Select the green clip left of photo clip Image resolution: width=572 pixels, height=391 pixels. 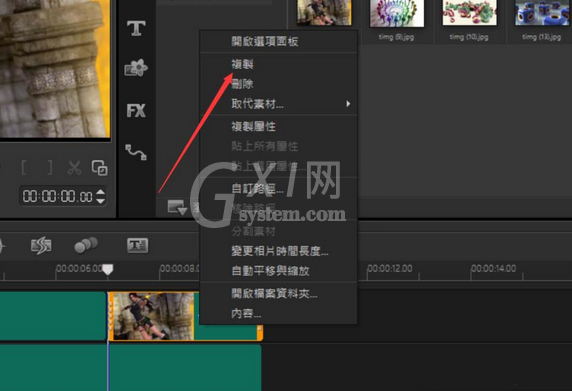pos(53,316)
